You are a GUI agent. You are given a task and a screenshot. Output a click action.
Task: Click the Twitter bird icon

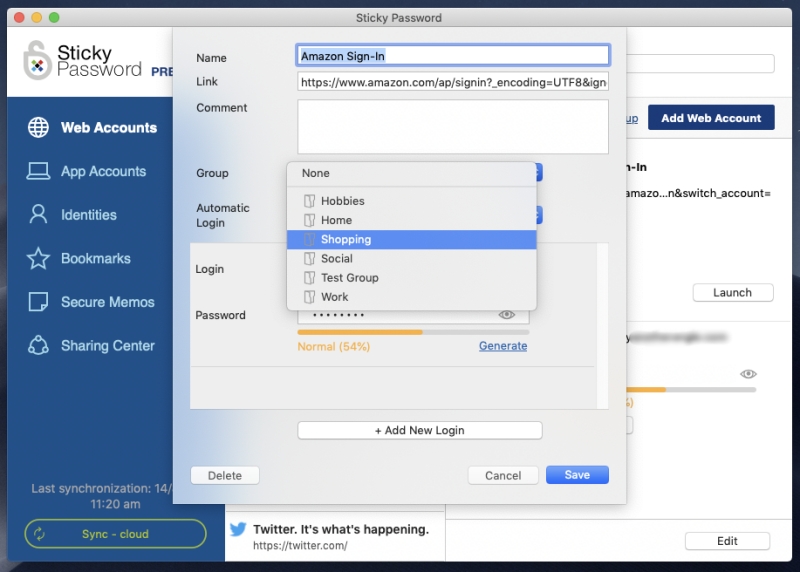pyautogui.click(x=238, y=529)
